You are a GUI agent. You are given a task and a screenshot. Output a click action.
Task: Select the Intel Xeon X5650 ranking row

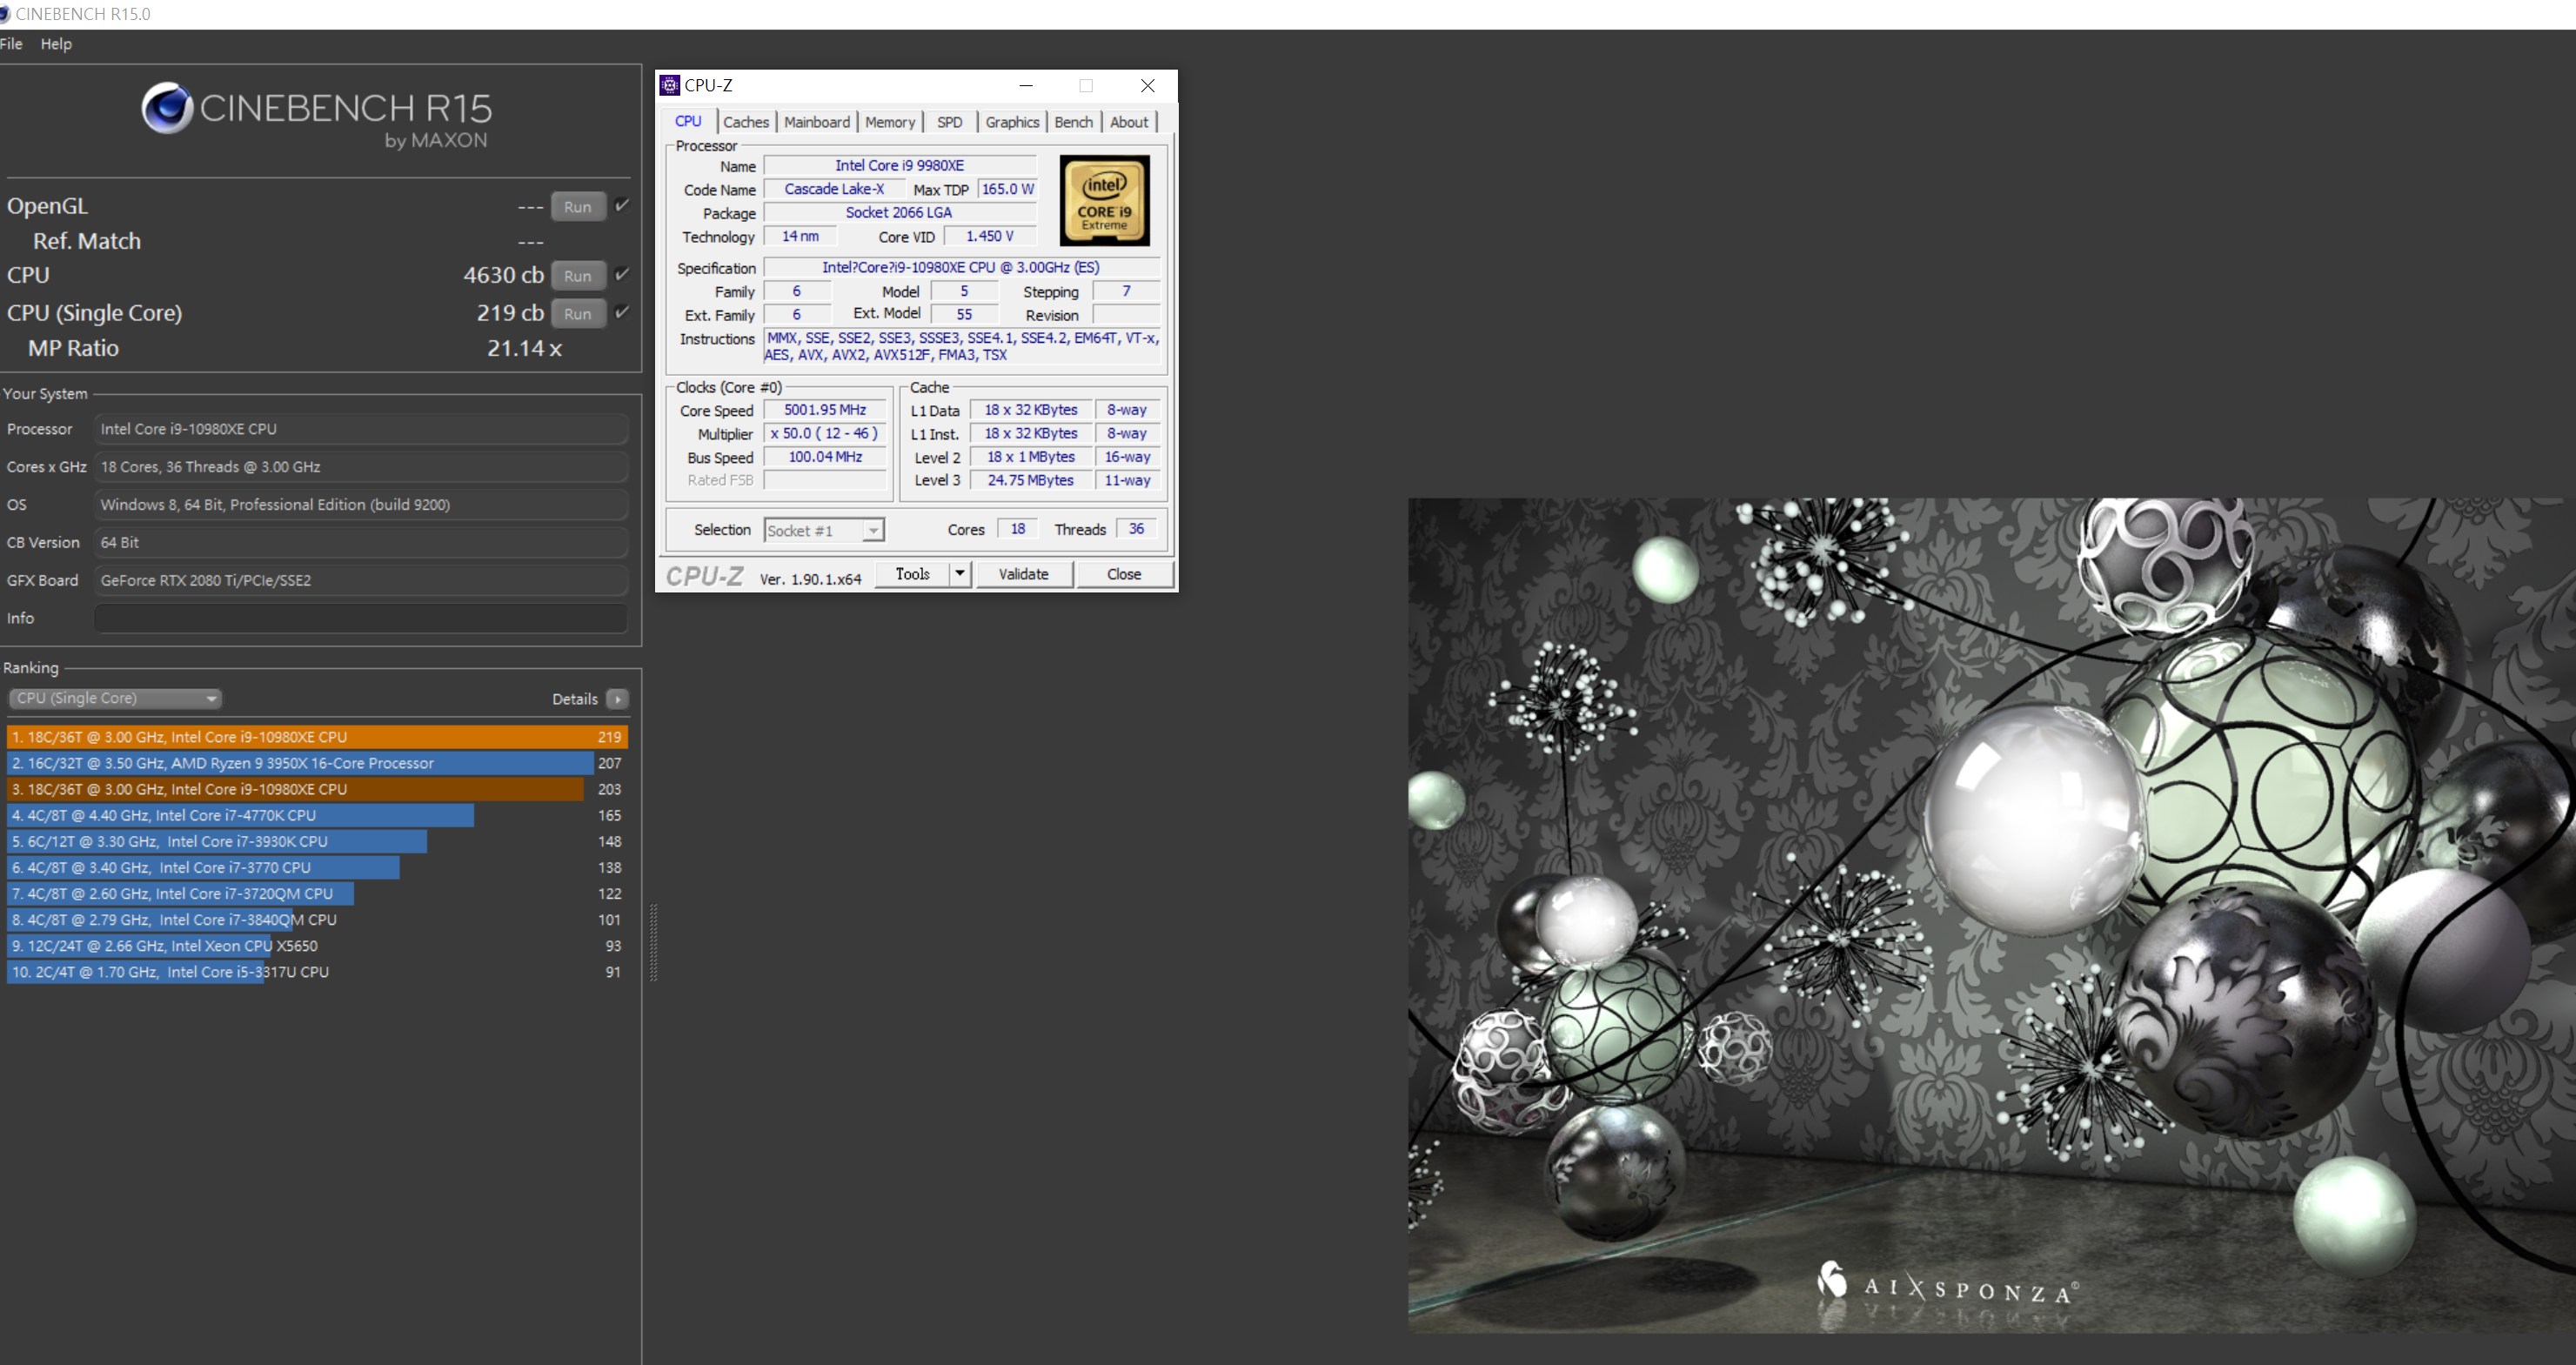pos(317,945)
